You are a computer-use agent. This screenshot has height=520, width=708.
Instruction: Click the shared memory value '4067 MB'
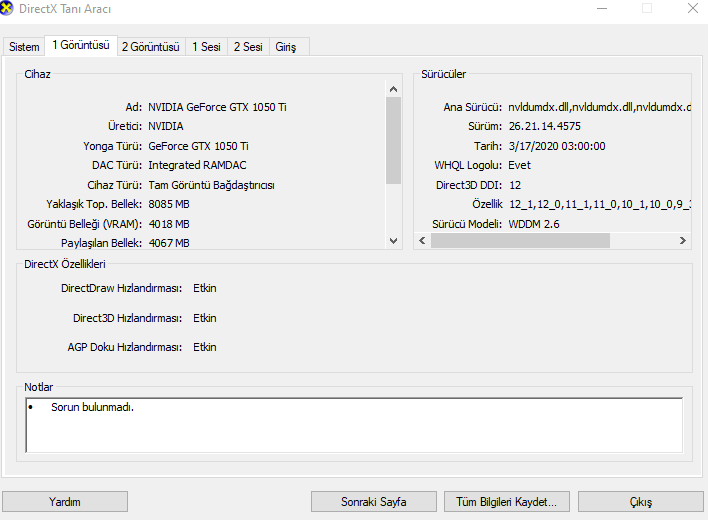coord(169,243)
